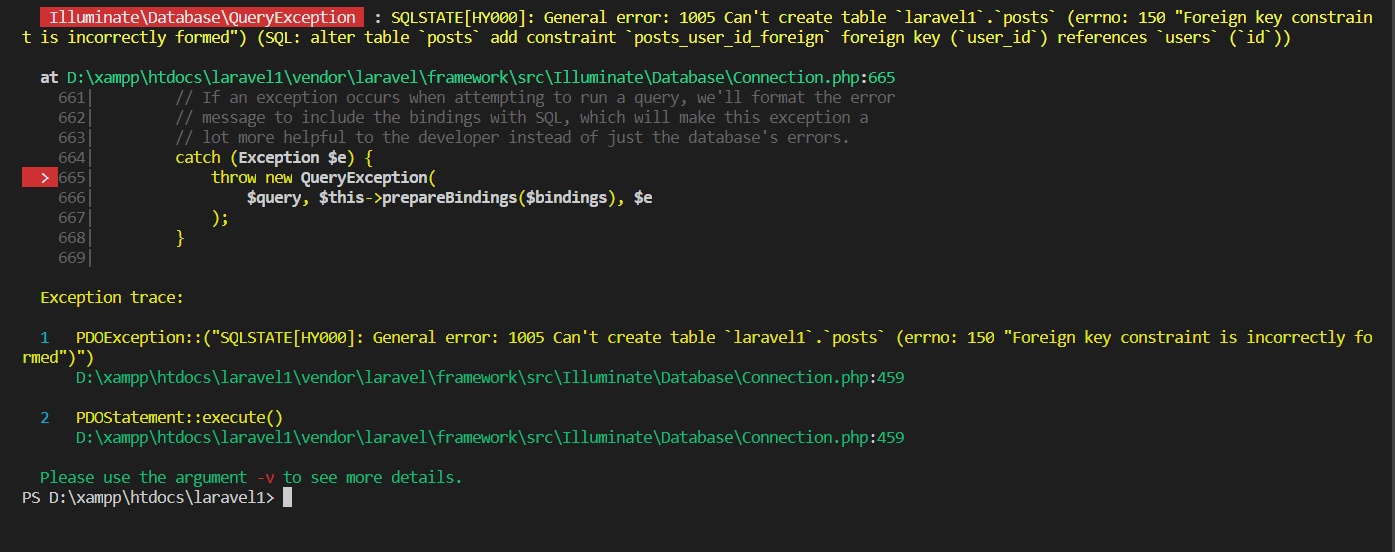The height and width of the screenshot is (552, 1395).
Task: Click trace entry number 2
Action: click(x=45, y=417)
